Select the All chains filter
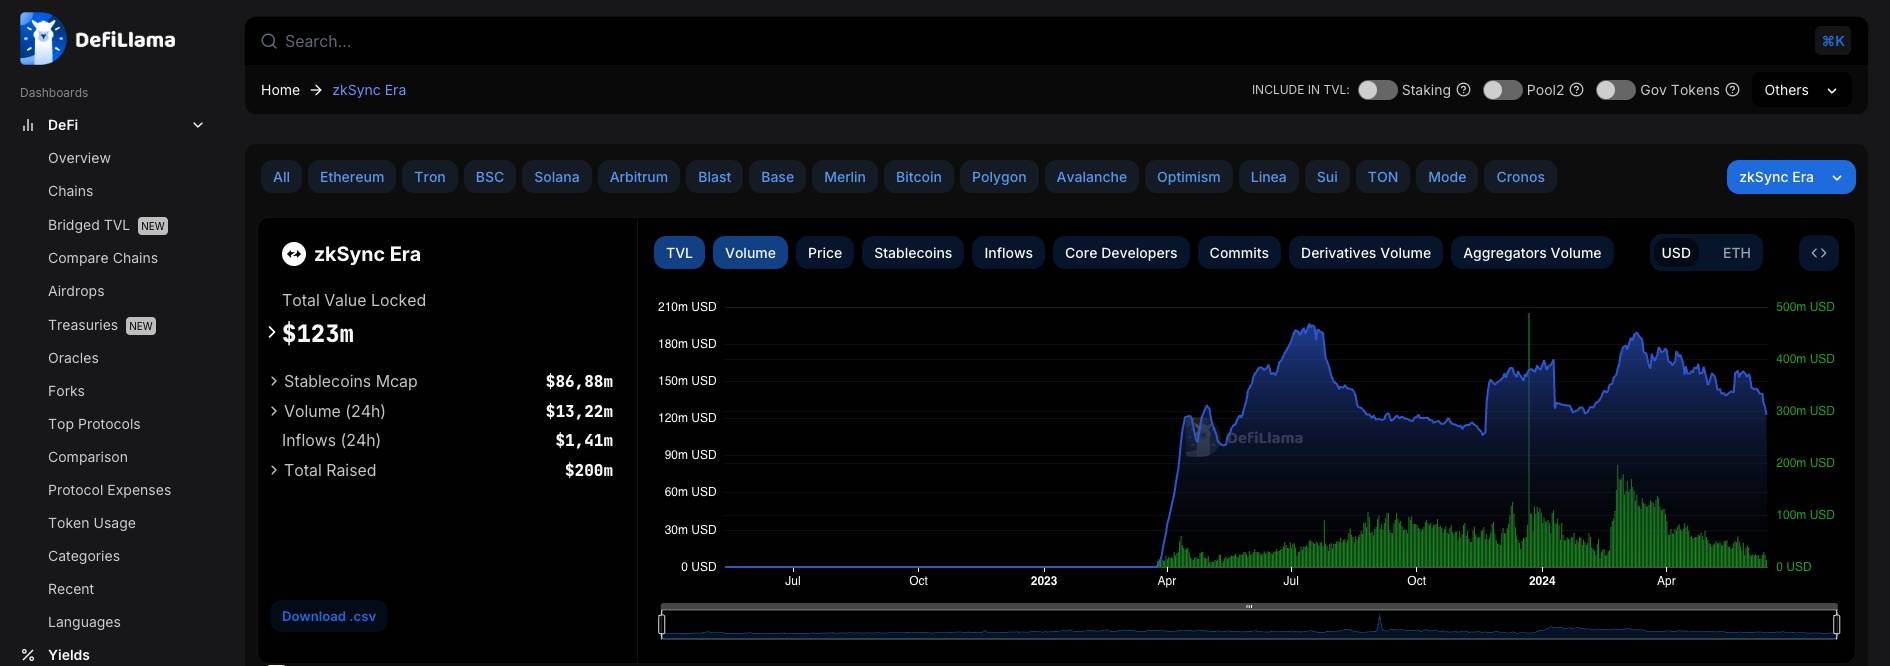 point(281,177)
